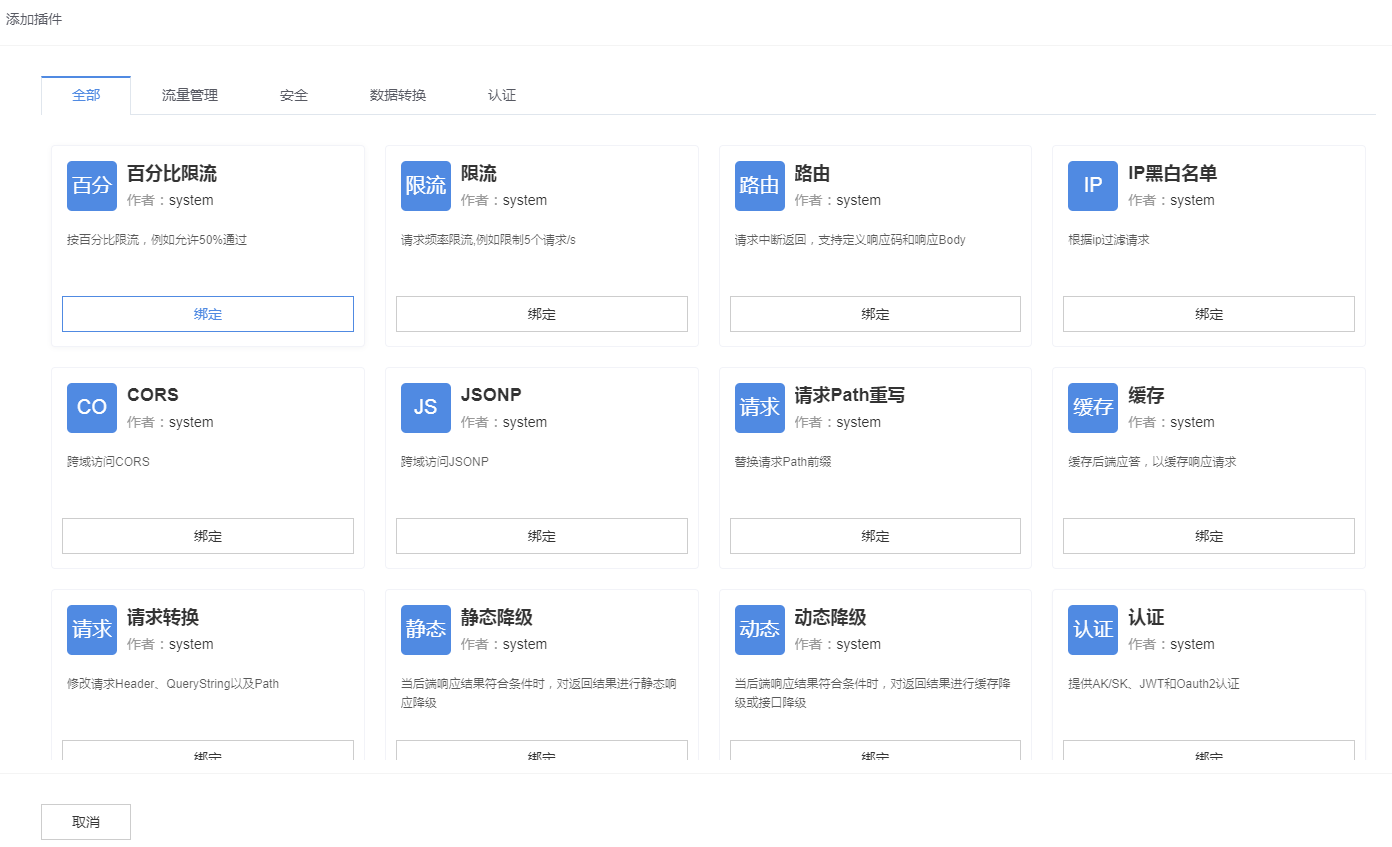
Task: Click the 缓存 plugin icon
Action: tap(1093, 408)
